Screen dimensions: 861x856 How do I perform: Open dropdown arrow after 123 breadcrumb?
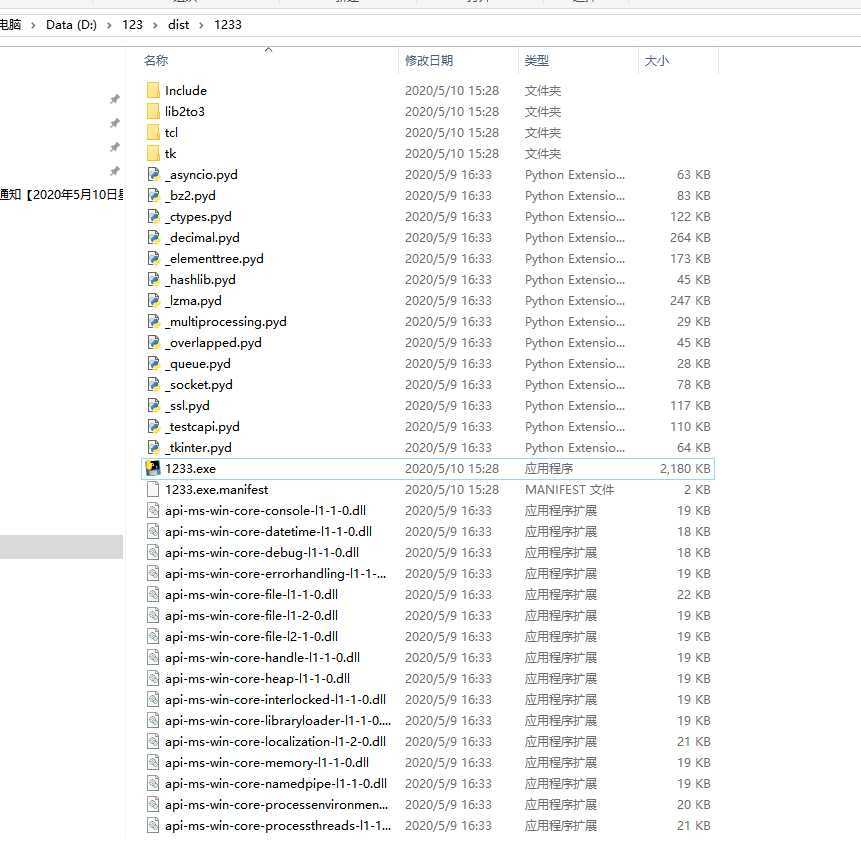[x=155, y=25]
